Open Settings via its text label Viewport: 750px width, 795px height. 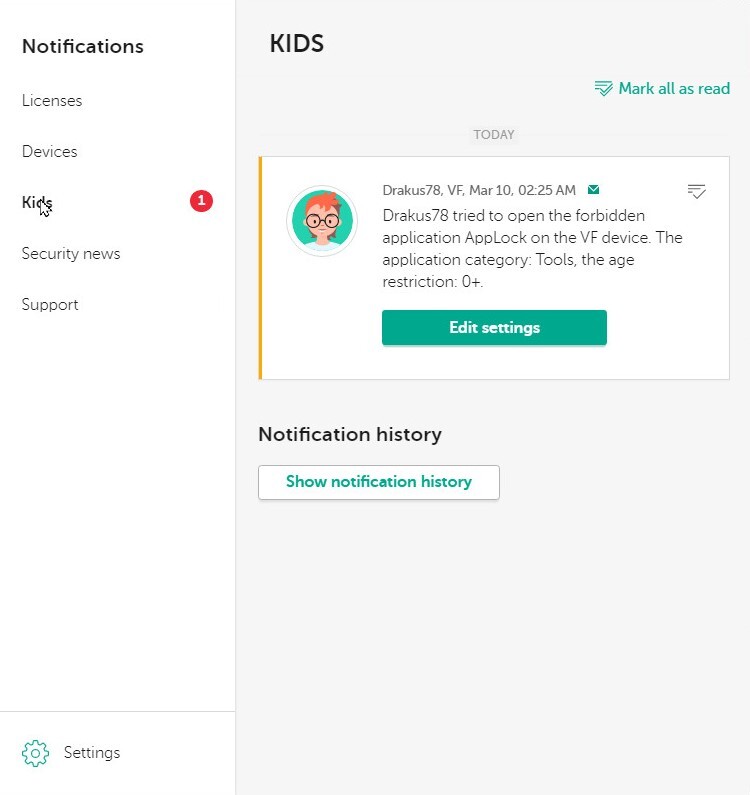[x=92, y=753]
